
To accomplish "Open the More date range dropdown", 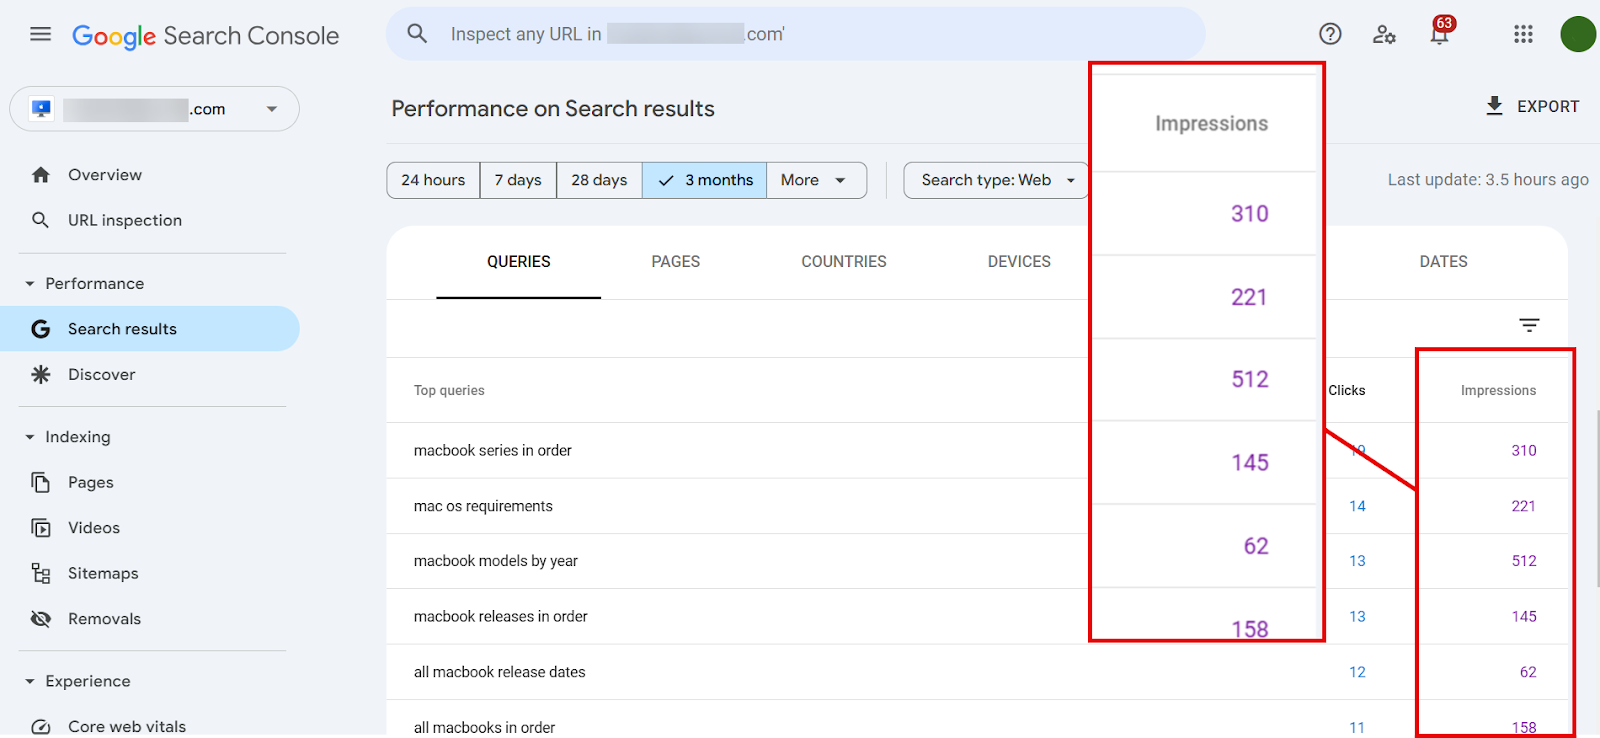I will pyautogui.click(x=816, y=180).
